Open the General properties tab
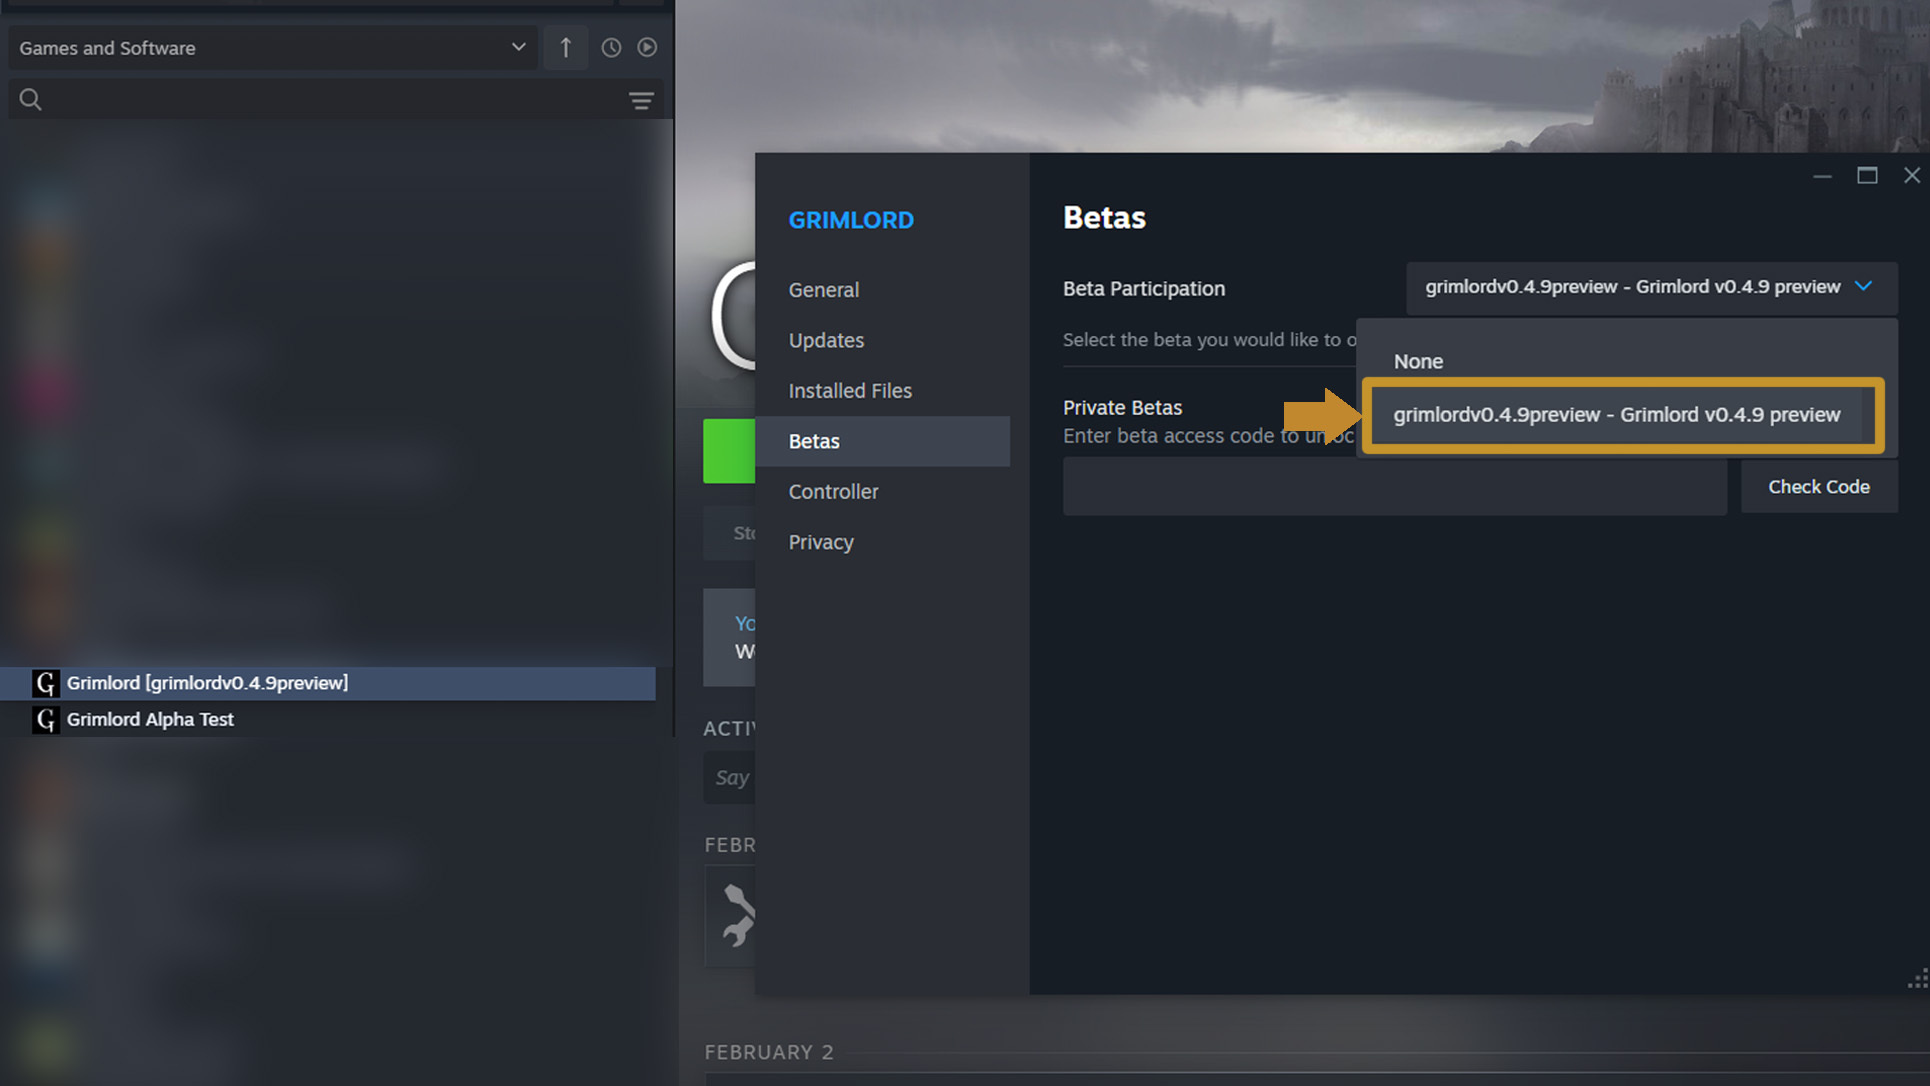 coord(824,290)
